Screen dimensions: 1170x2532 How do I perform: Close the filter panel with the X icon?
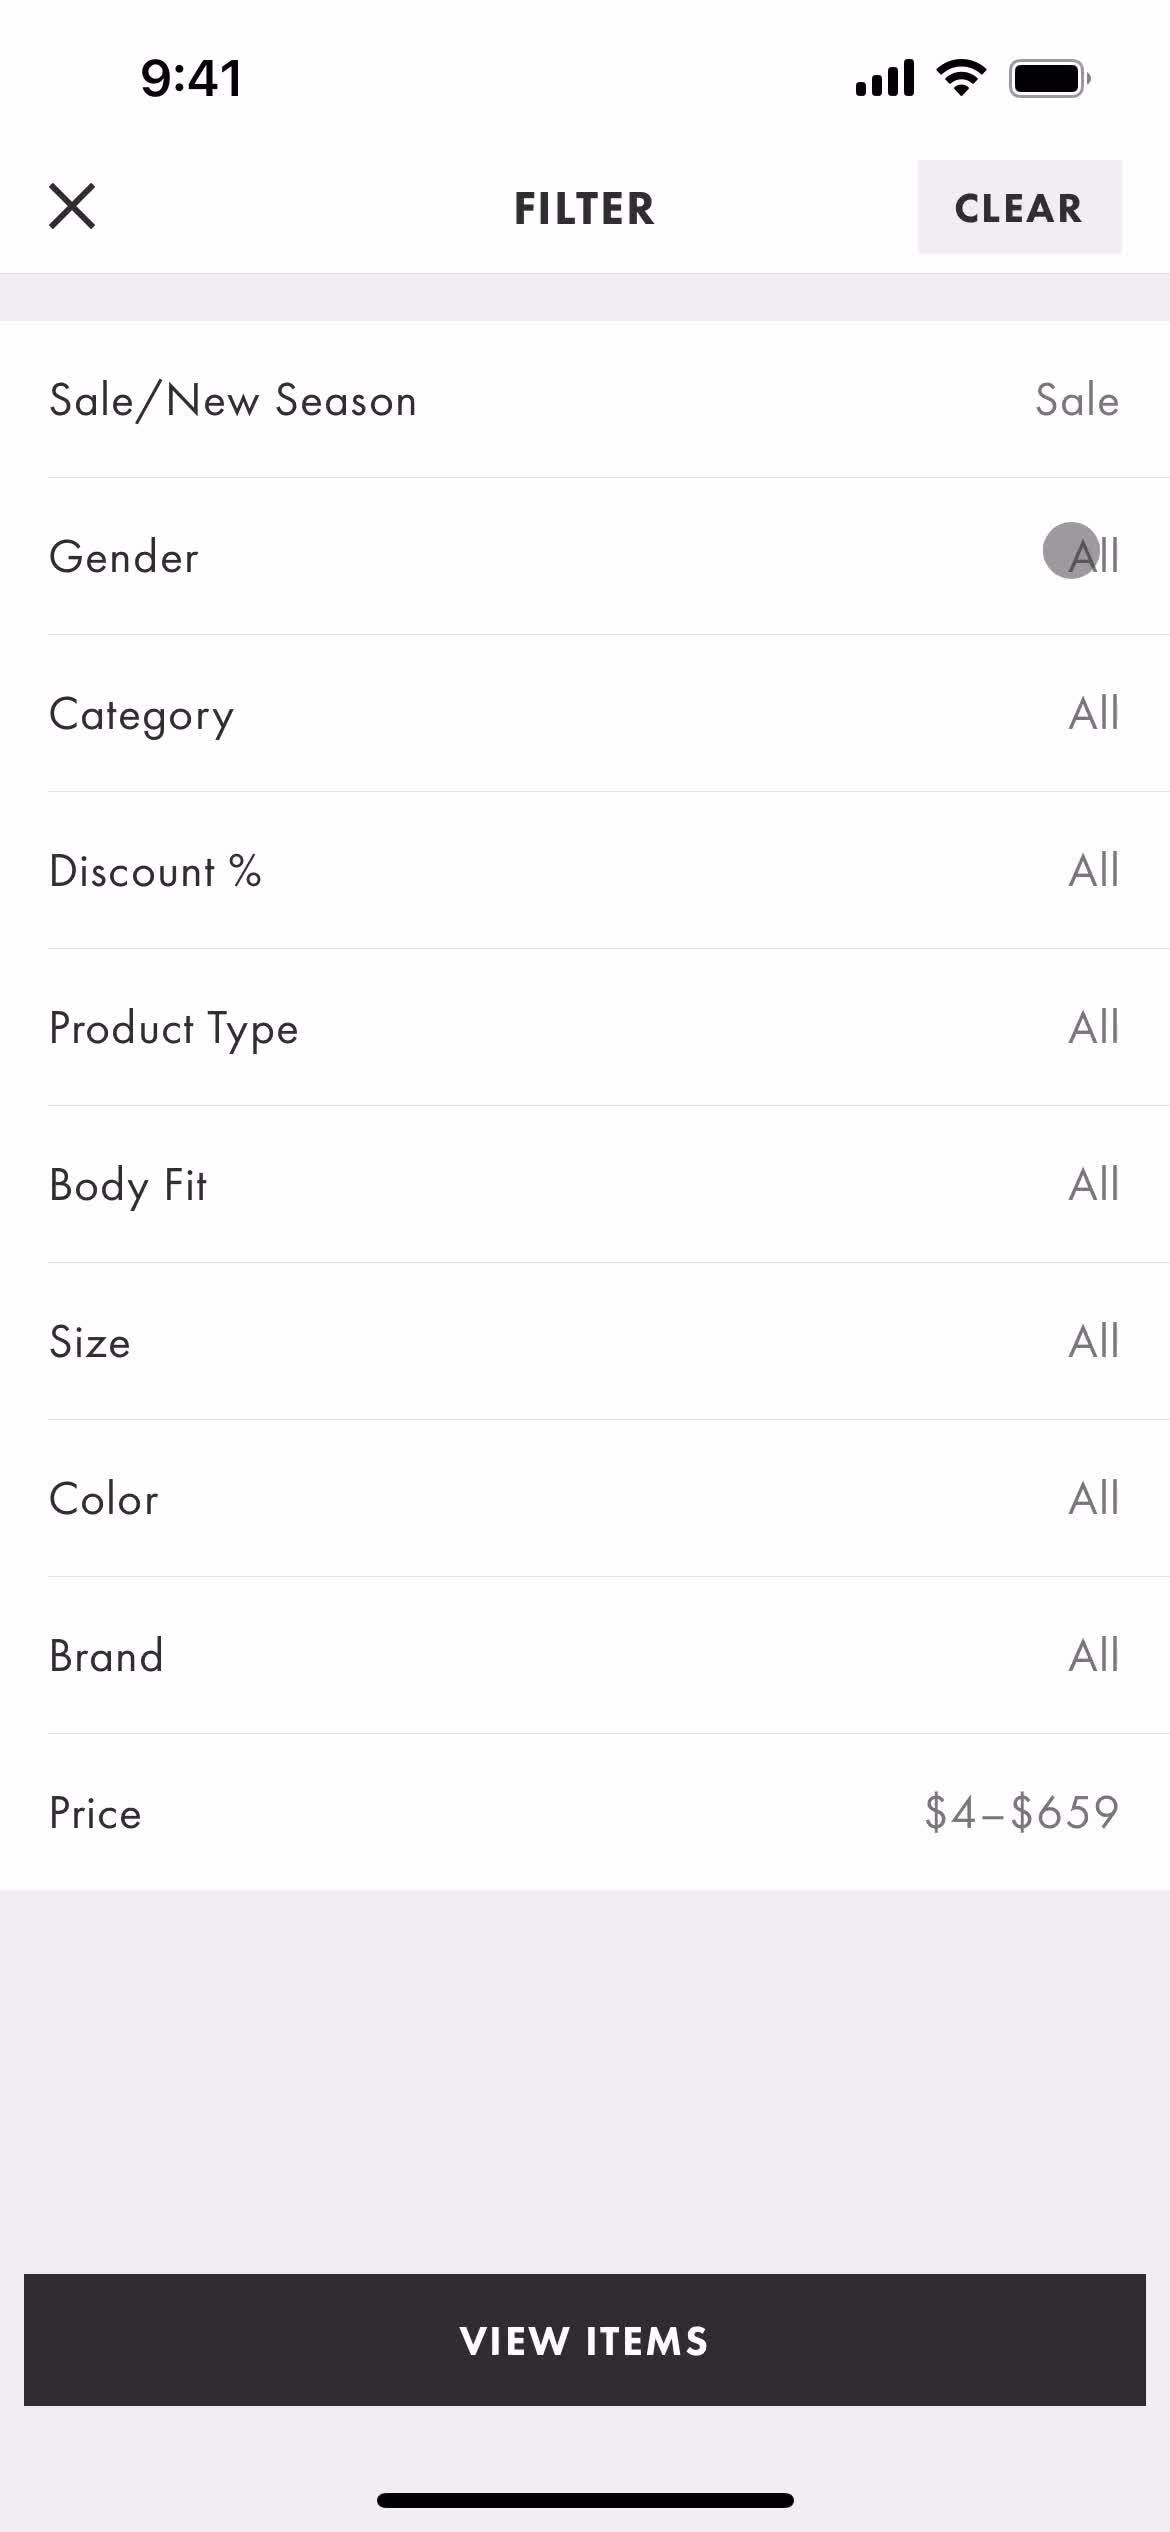(x=72, y=207)
